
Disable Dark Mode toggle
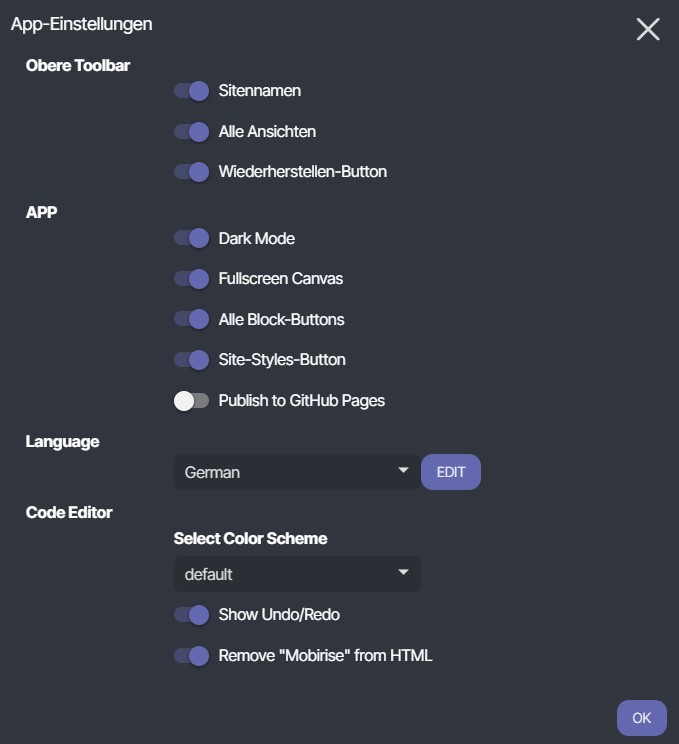pyautogui.click(x=191, y=239)
